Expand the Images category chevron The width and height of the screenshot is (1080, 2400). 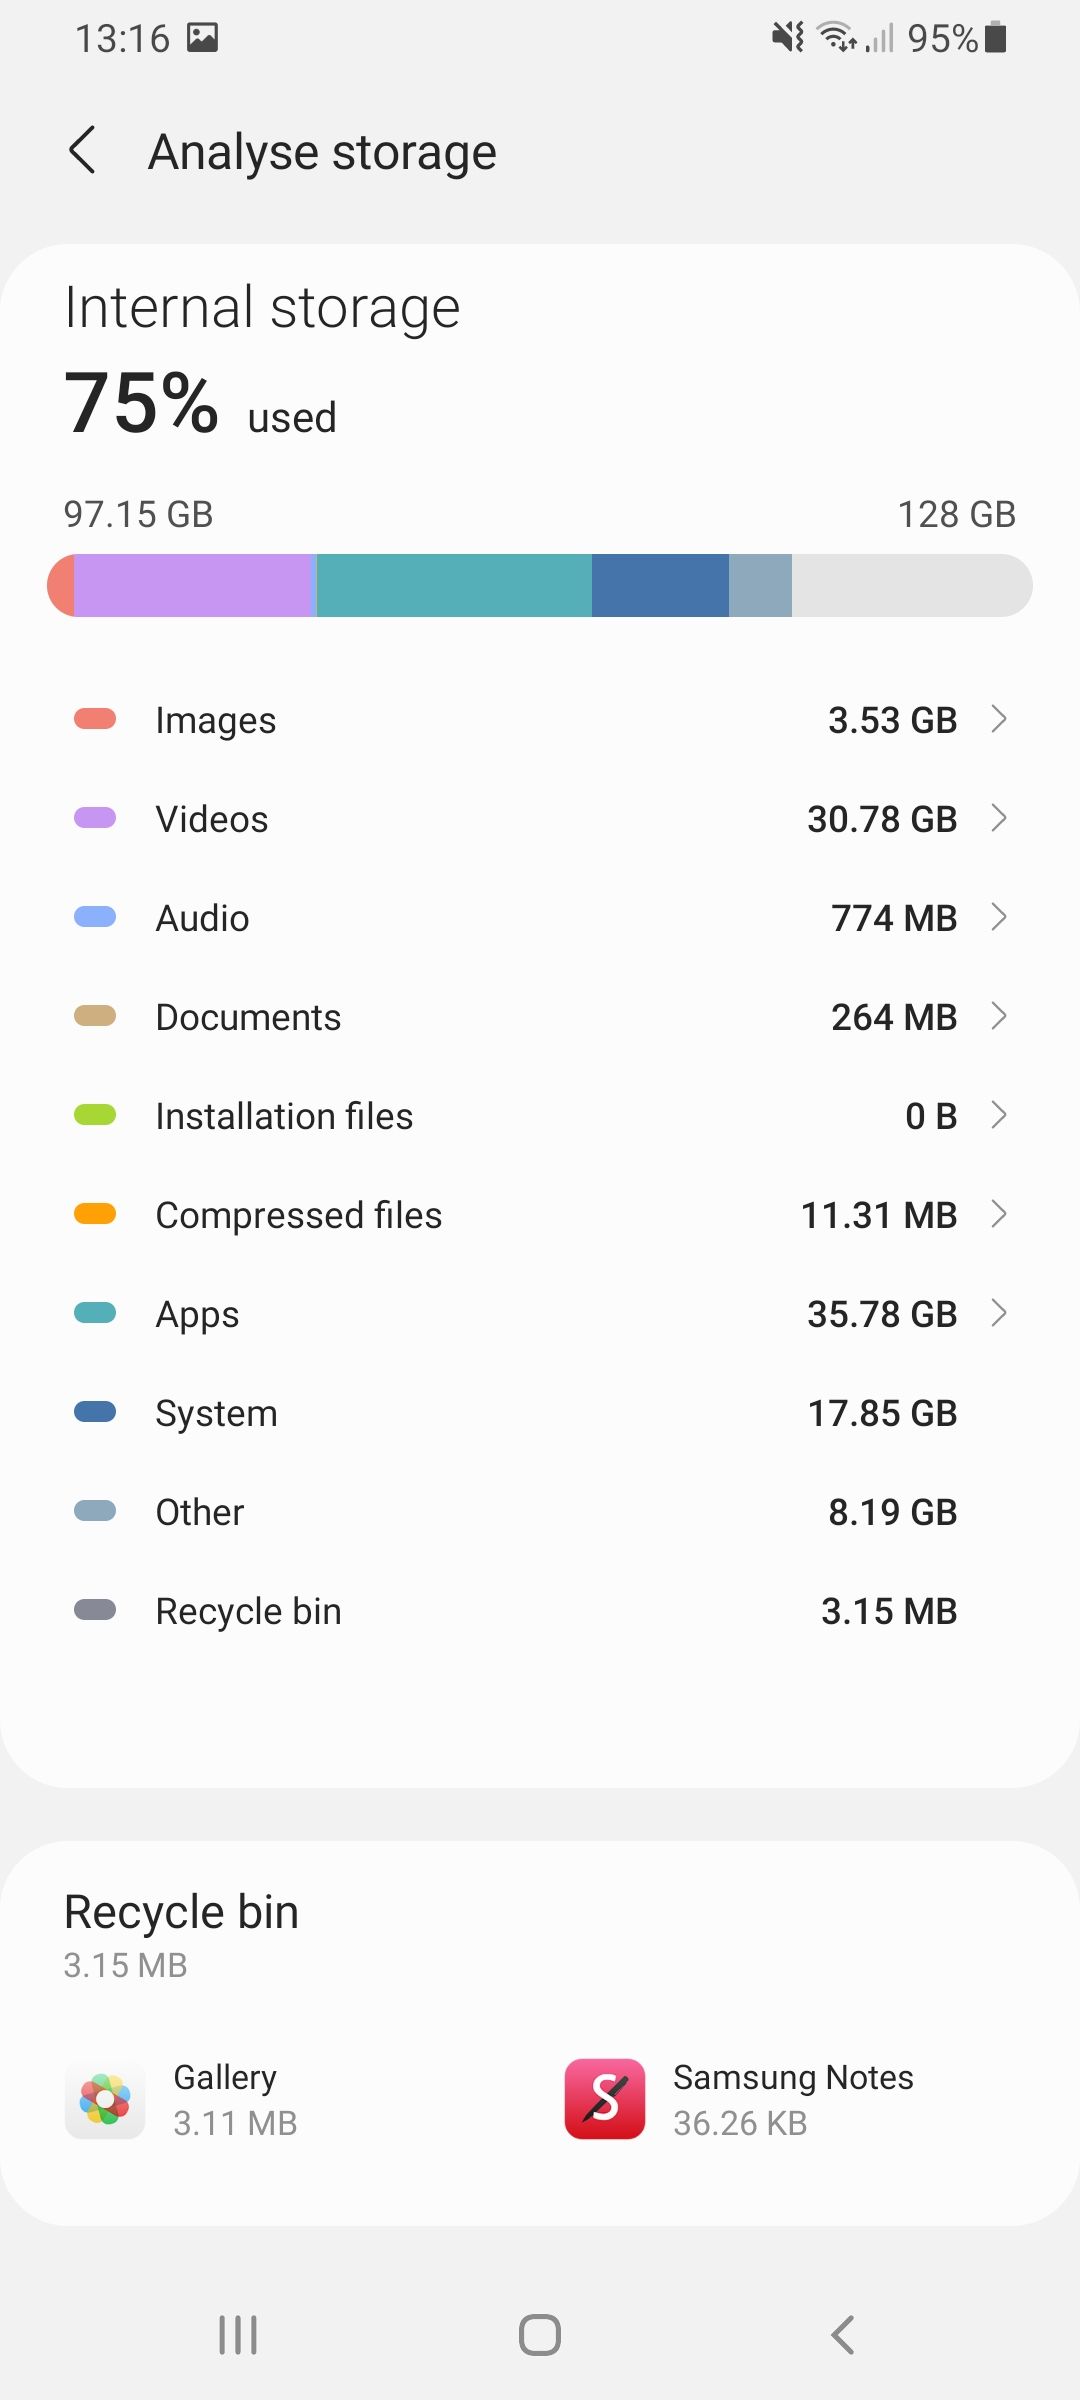[x=998, y=719]
